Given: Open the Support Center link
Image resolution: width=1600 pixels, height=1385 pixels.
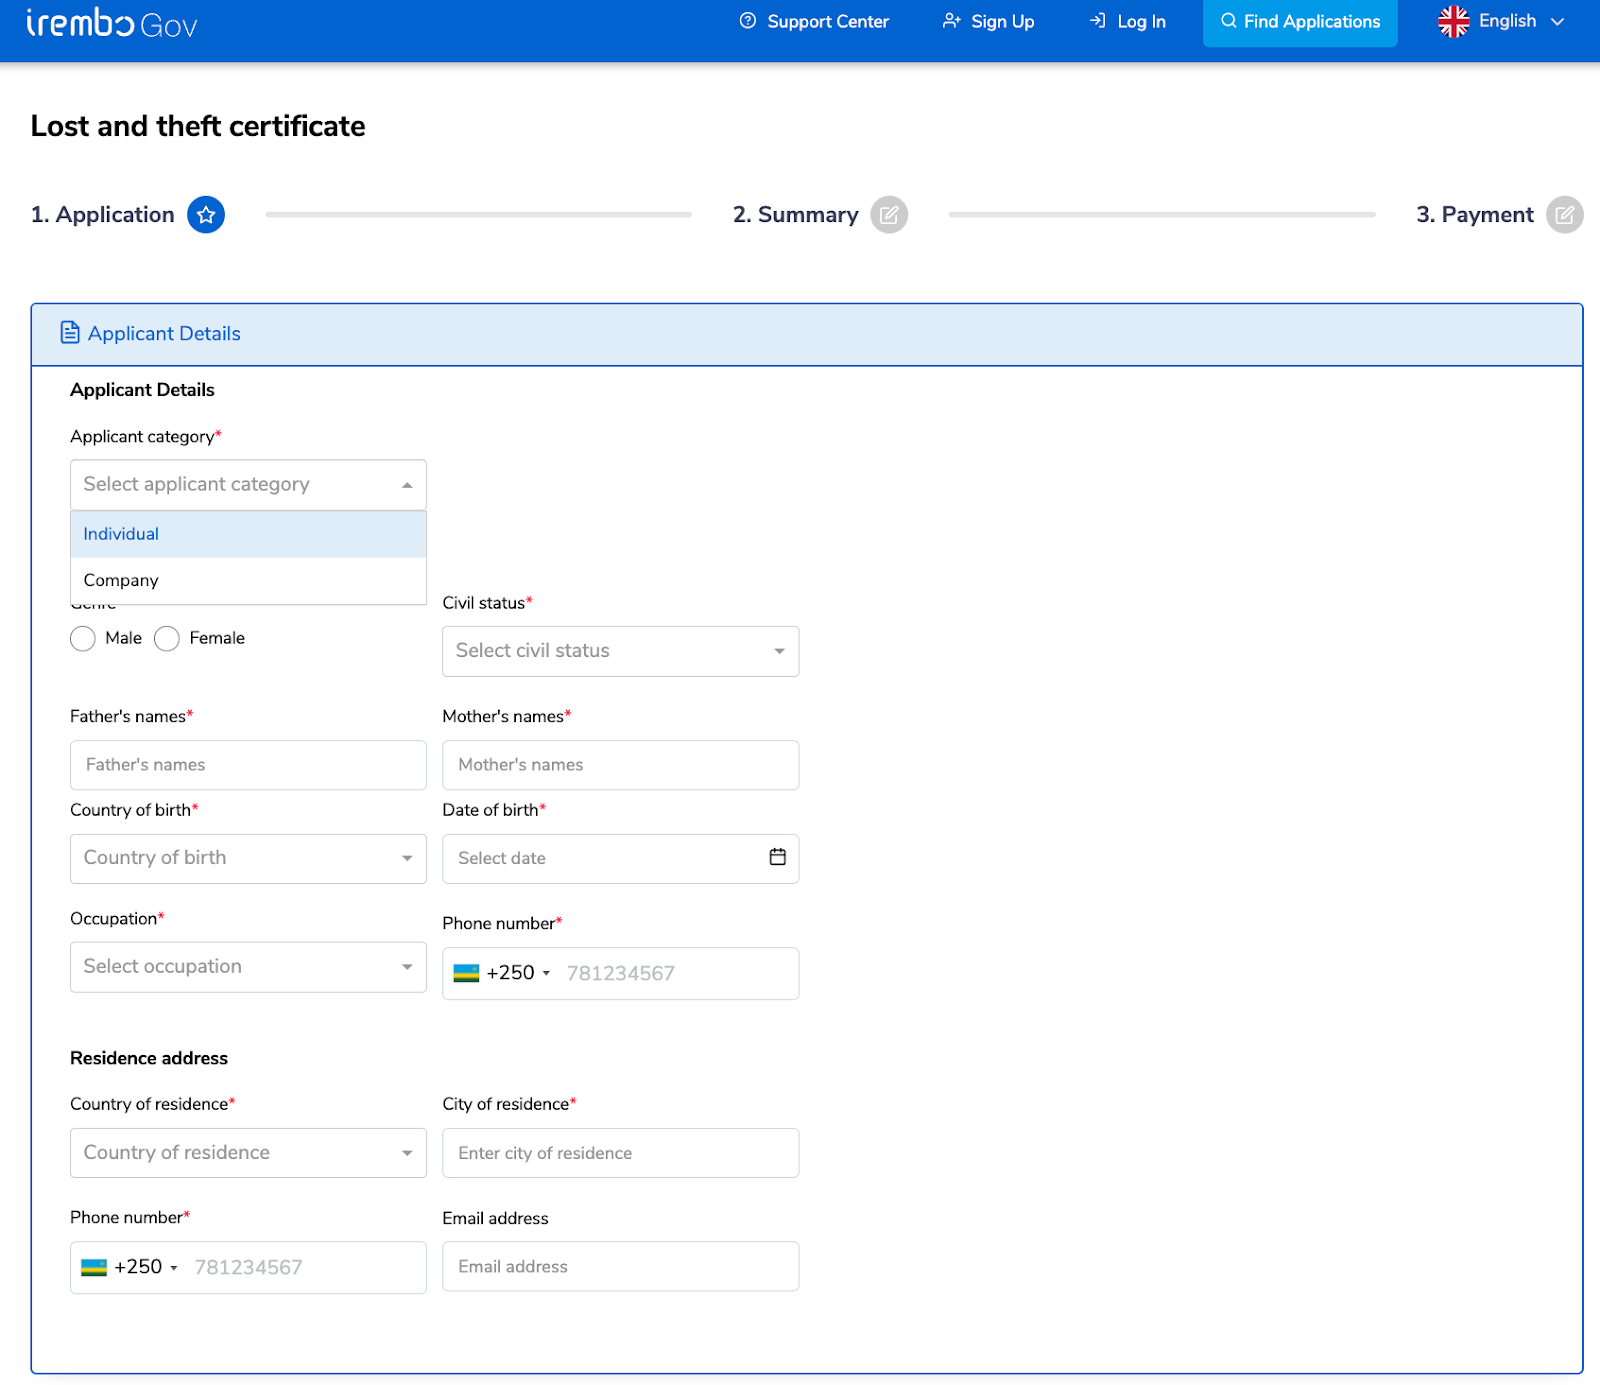Looking at the screenshot, I should (x=814, y=21).
